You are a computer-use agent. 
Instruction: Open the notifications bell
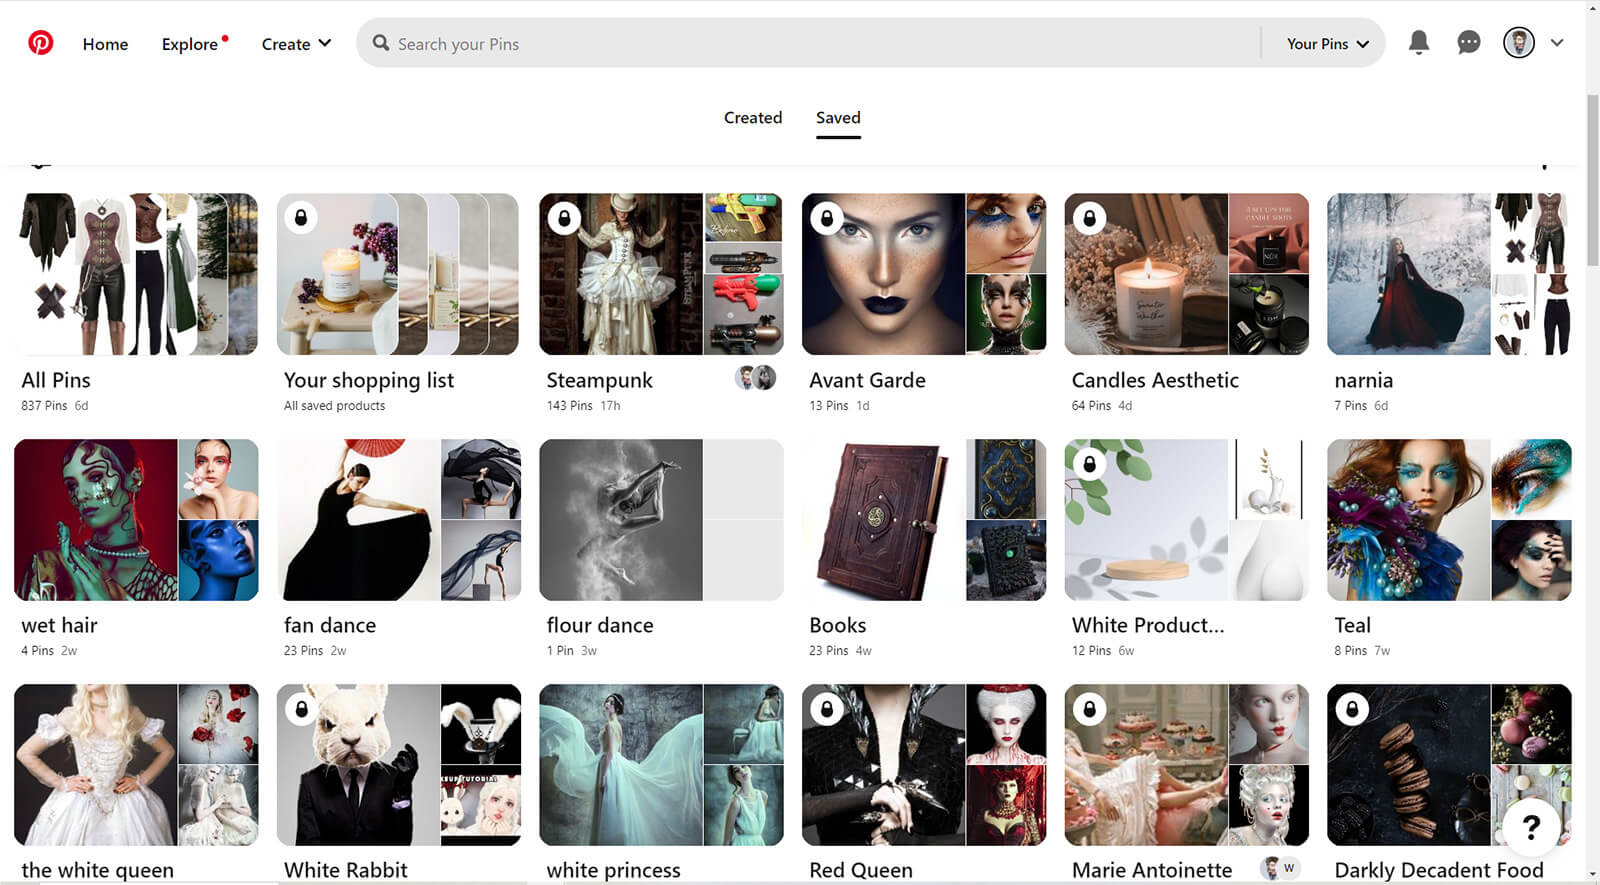(x=1418, y=42)
